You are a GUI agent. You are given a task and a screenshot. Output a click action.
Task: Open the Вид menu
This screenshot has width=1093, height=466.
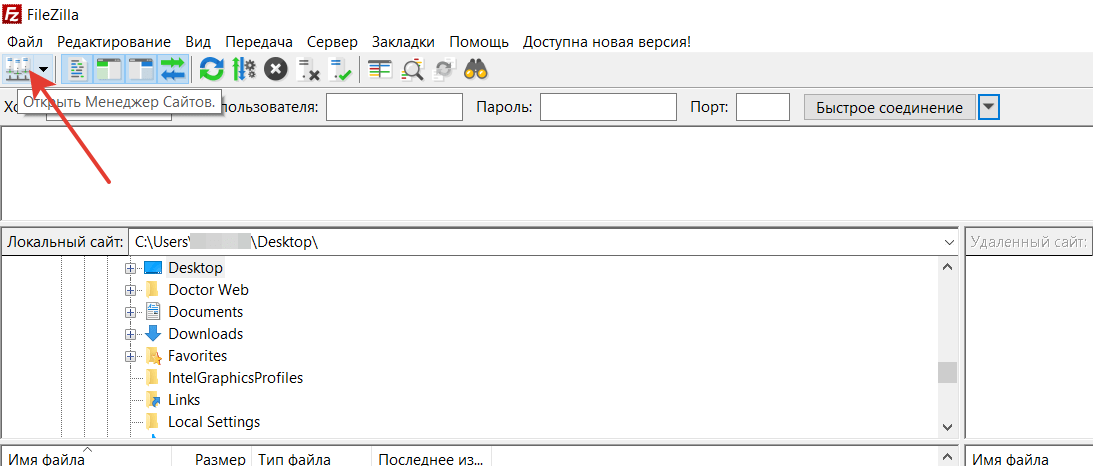199,42
